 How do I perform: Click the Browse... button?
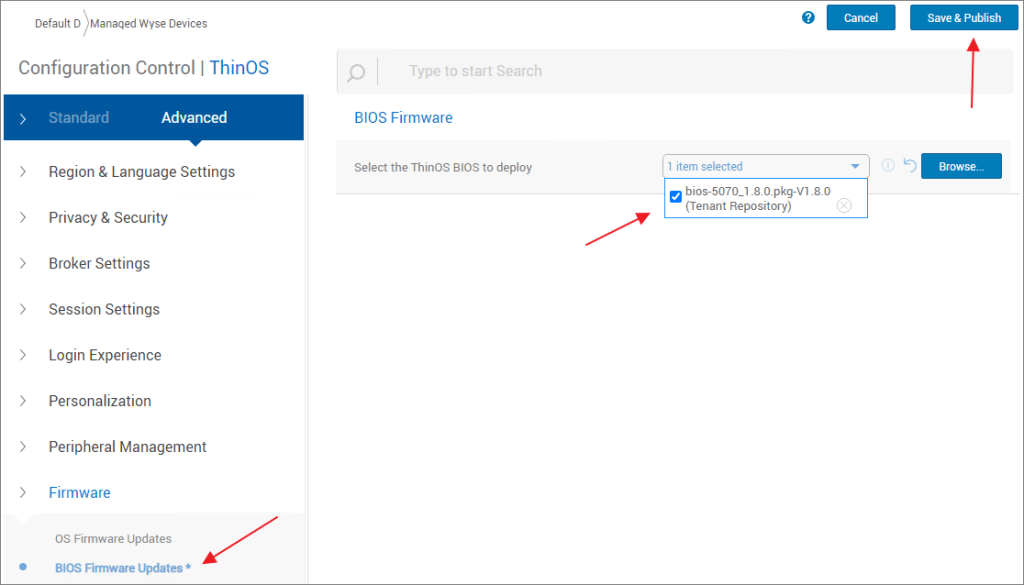(961, 166)
